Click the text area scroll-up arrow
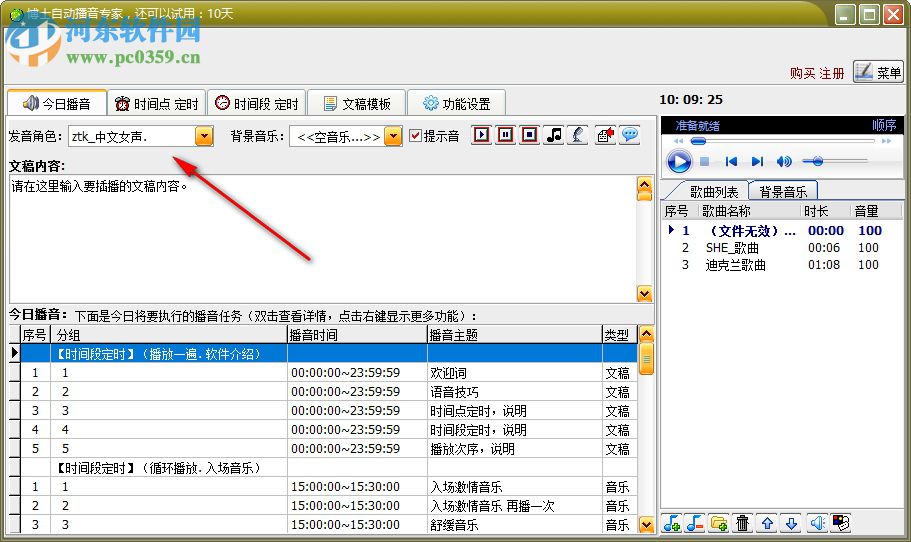911x542 pixels. coord(644,186)
